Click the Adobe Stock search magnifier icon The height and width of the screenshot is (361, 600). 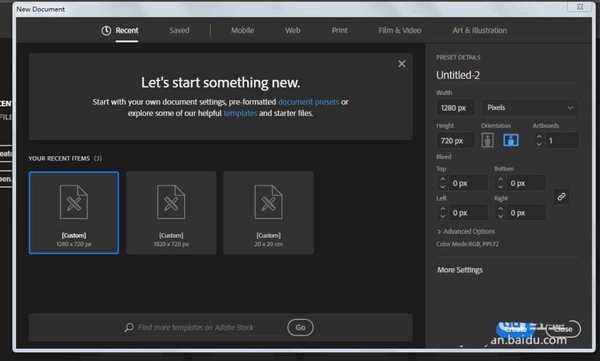[x=129, y=327]
